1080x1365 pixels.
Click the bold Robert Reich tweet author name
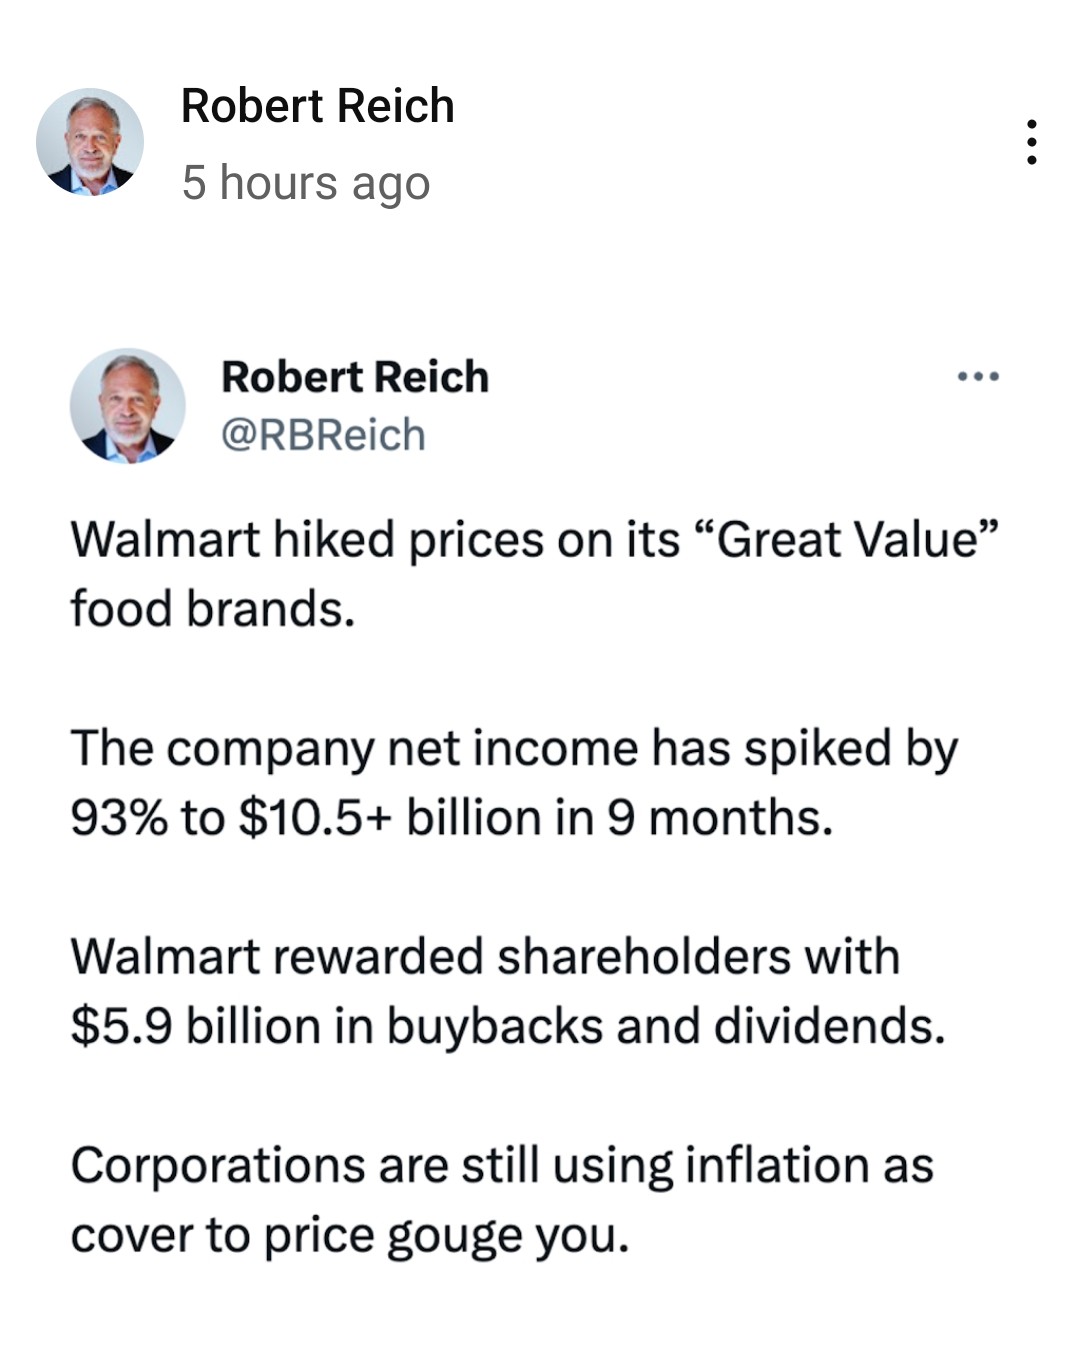click(x=355, y=377)
